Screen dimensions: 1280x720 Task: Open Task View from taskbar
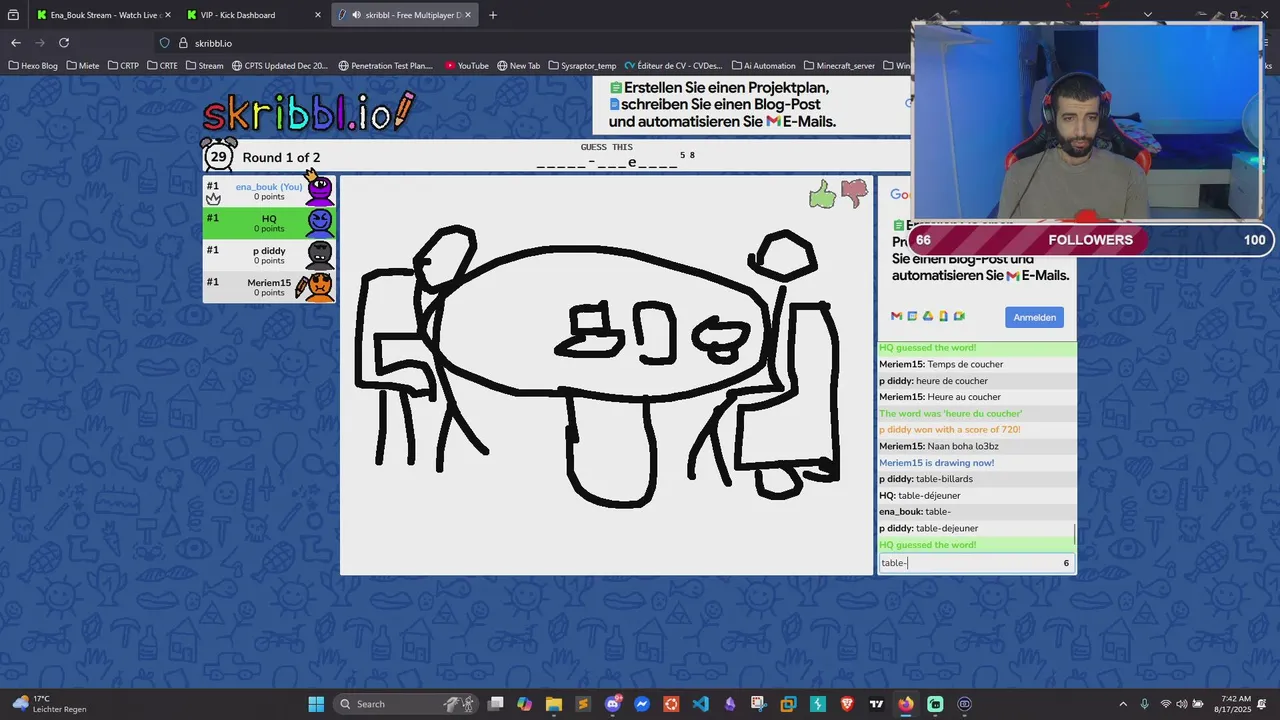point(495,704)
